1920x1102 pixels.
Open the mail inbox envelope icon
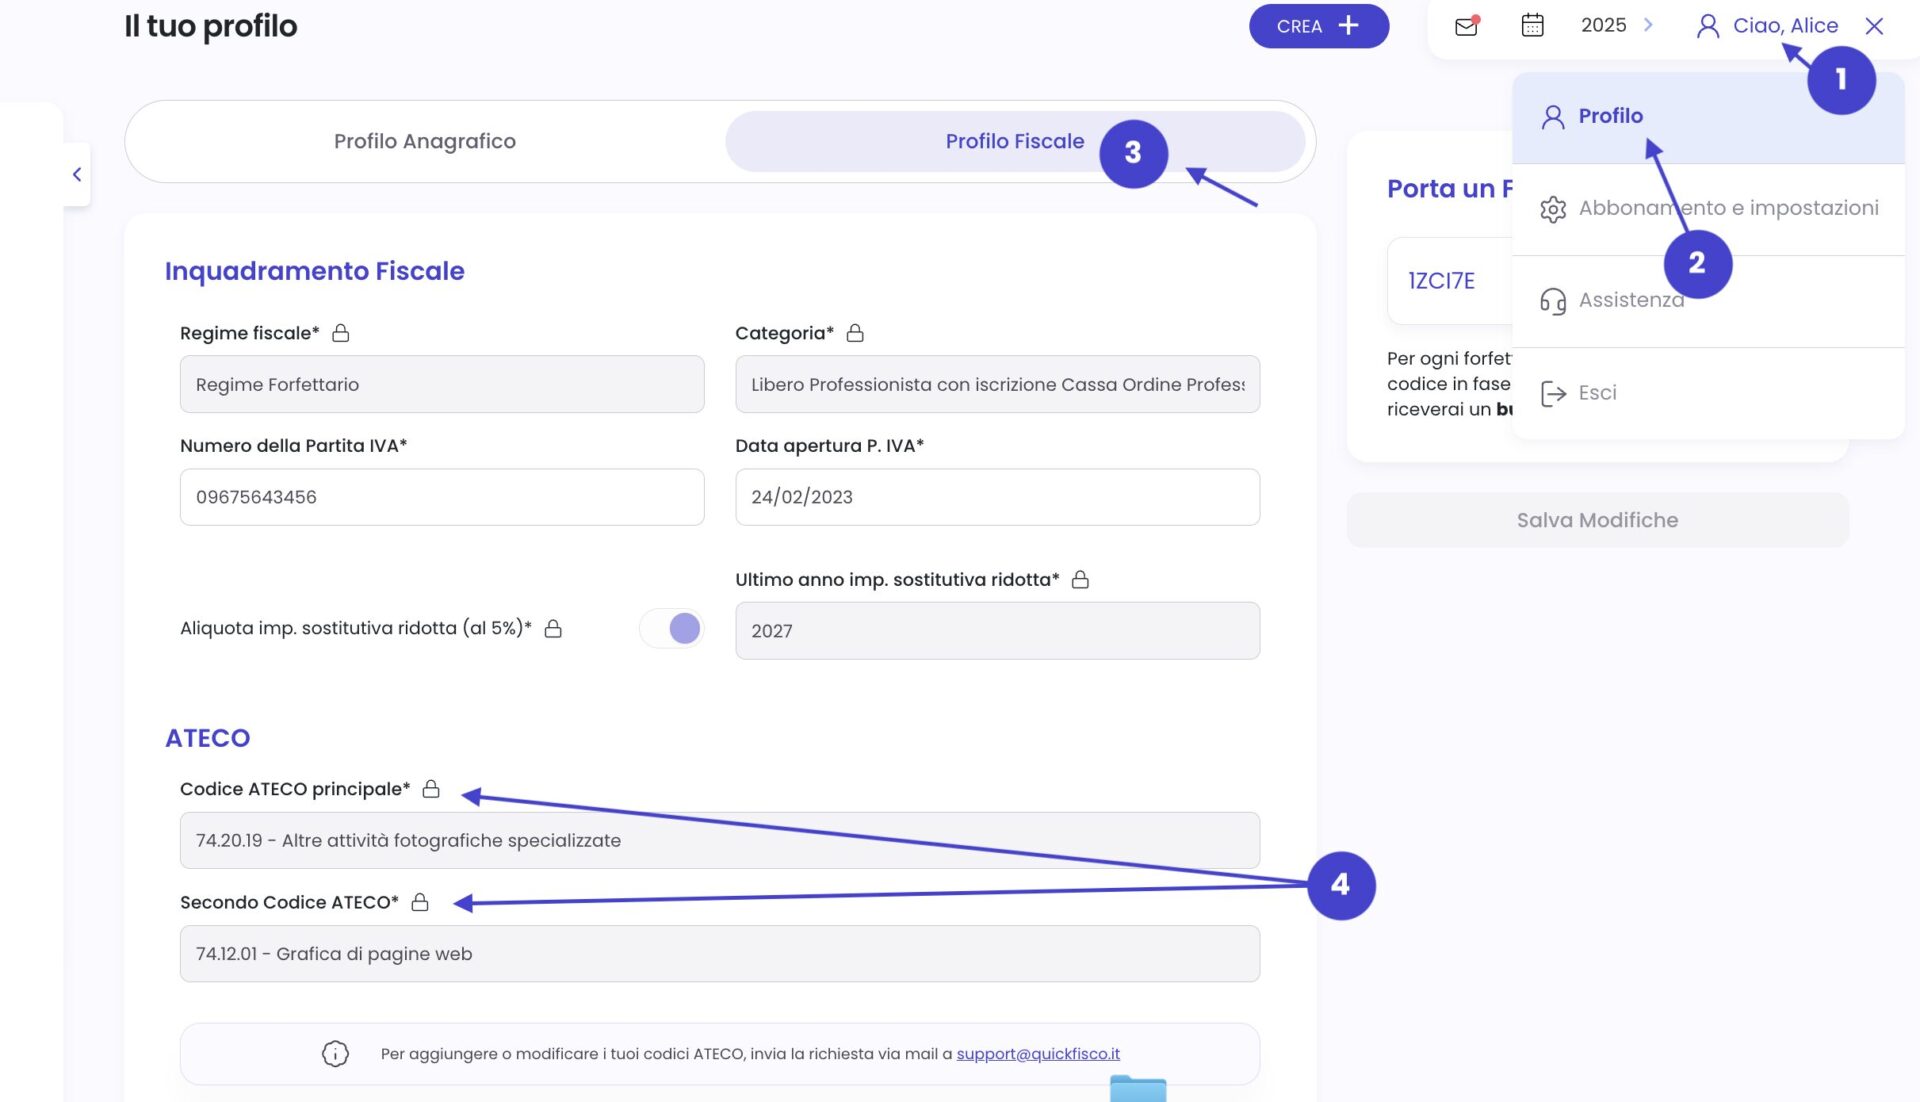click(x=1466, y=26)
